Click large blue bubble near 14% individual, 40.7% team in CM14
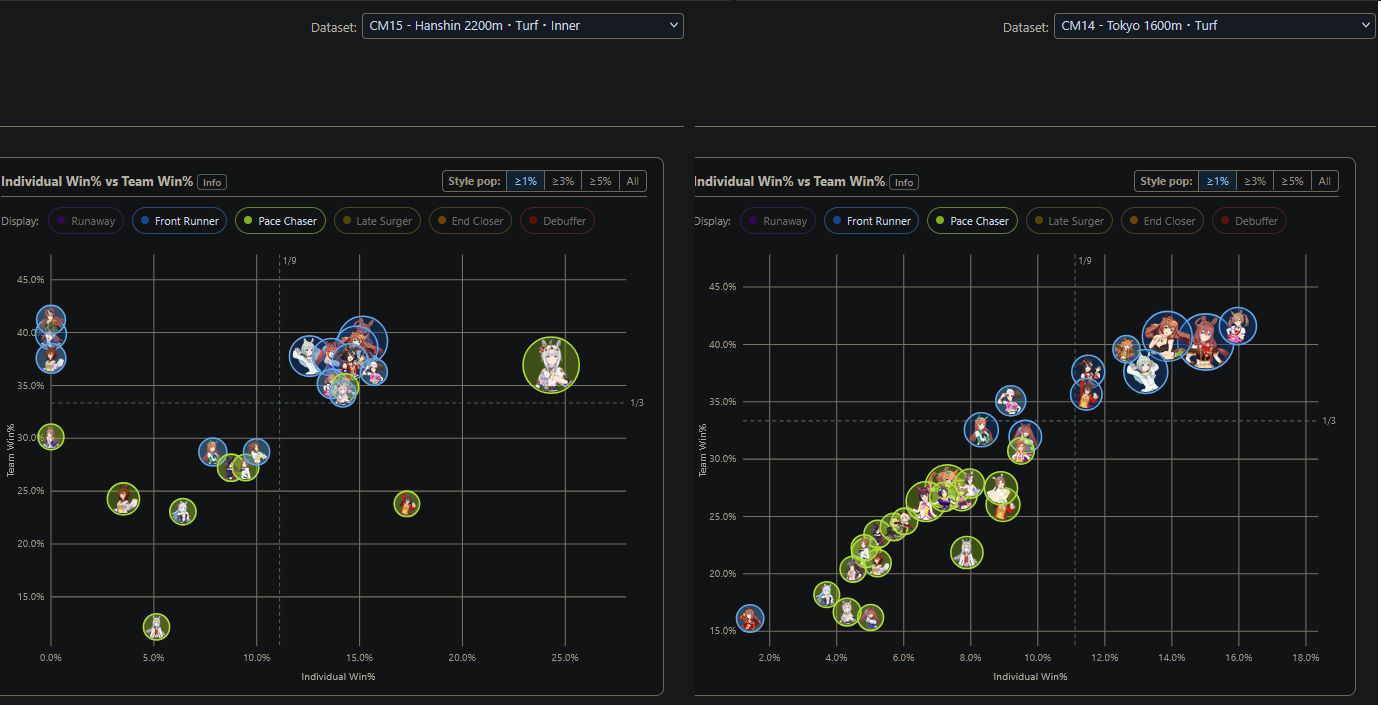The image size is (1381, 705). 1166,336
